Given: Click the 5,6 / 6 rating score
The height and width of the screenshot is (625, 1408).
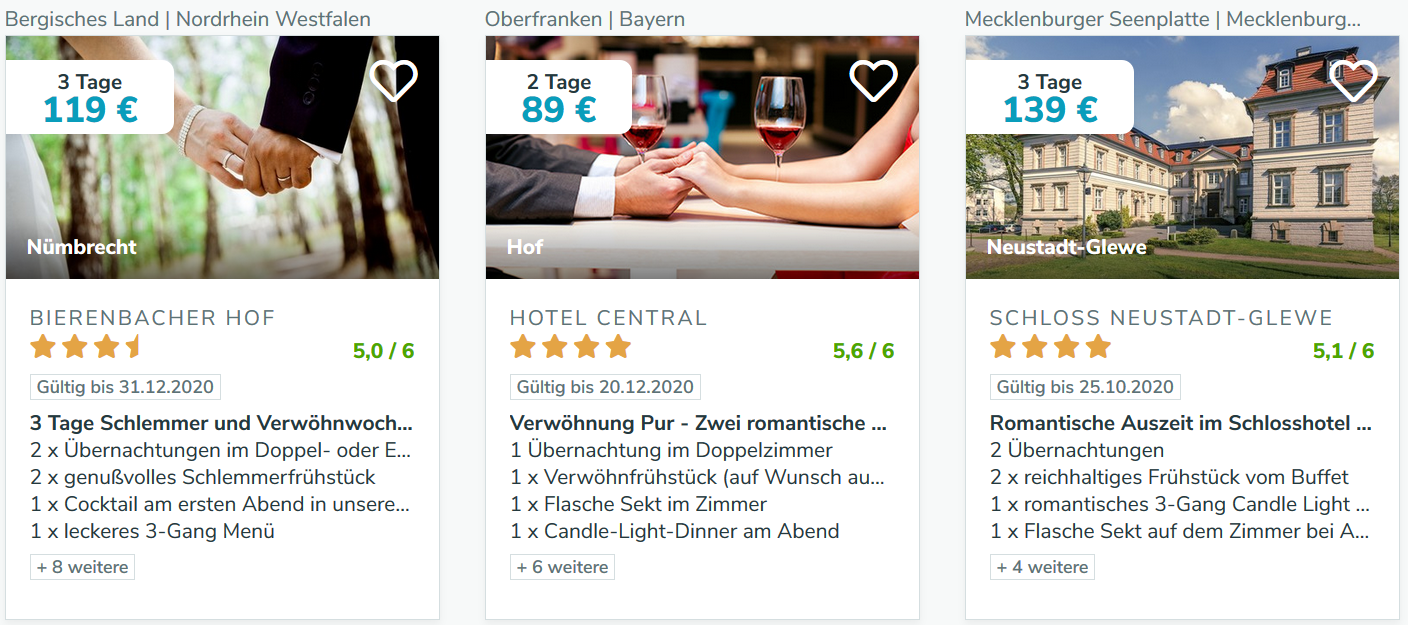Looking at the screenshot, I should point(863,351).
